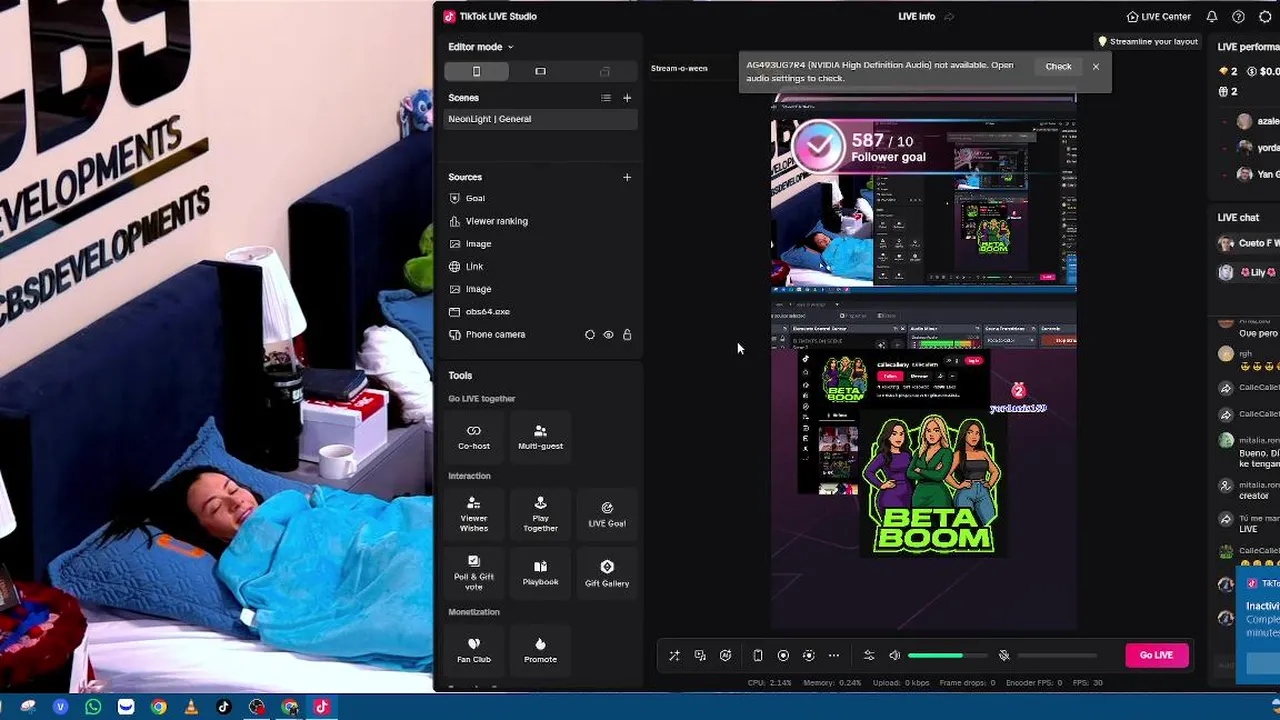The height and width of the screenshot is (720, 1280).
Task: Open TikTok LIVE Studio red taskbar icon
Action: tap(322, 707)
